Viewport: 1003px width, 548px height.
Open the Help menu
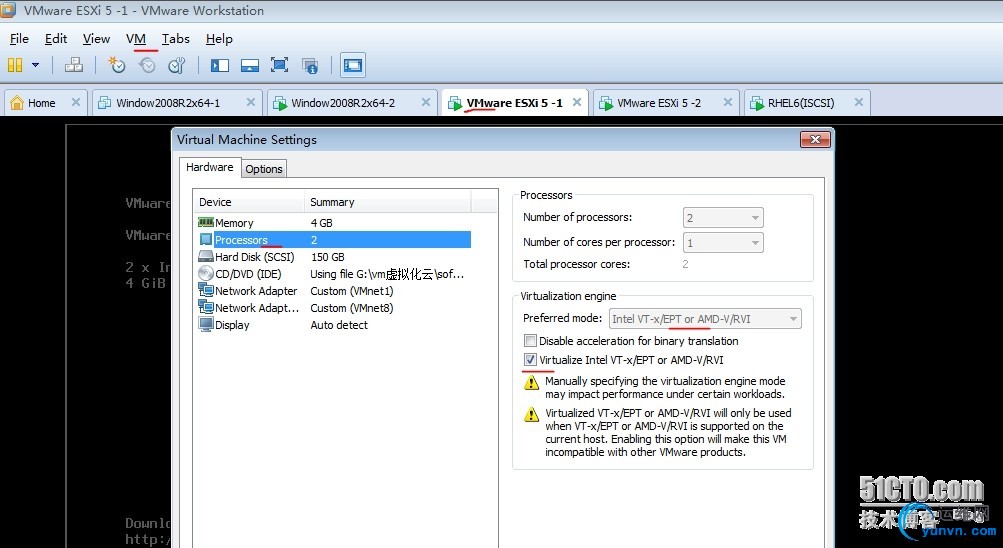(x=219, y=39)
